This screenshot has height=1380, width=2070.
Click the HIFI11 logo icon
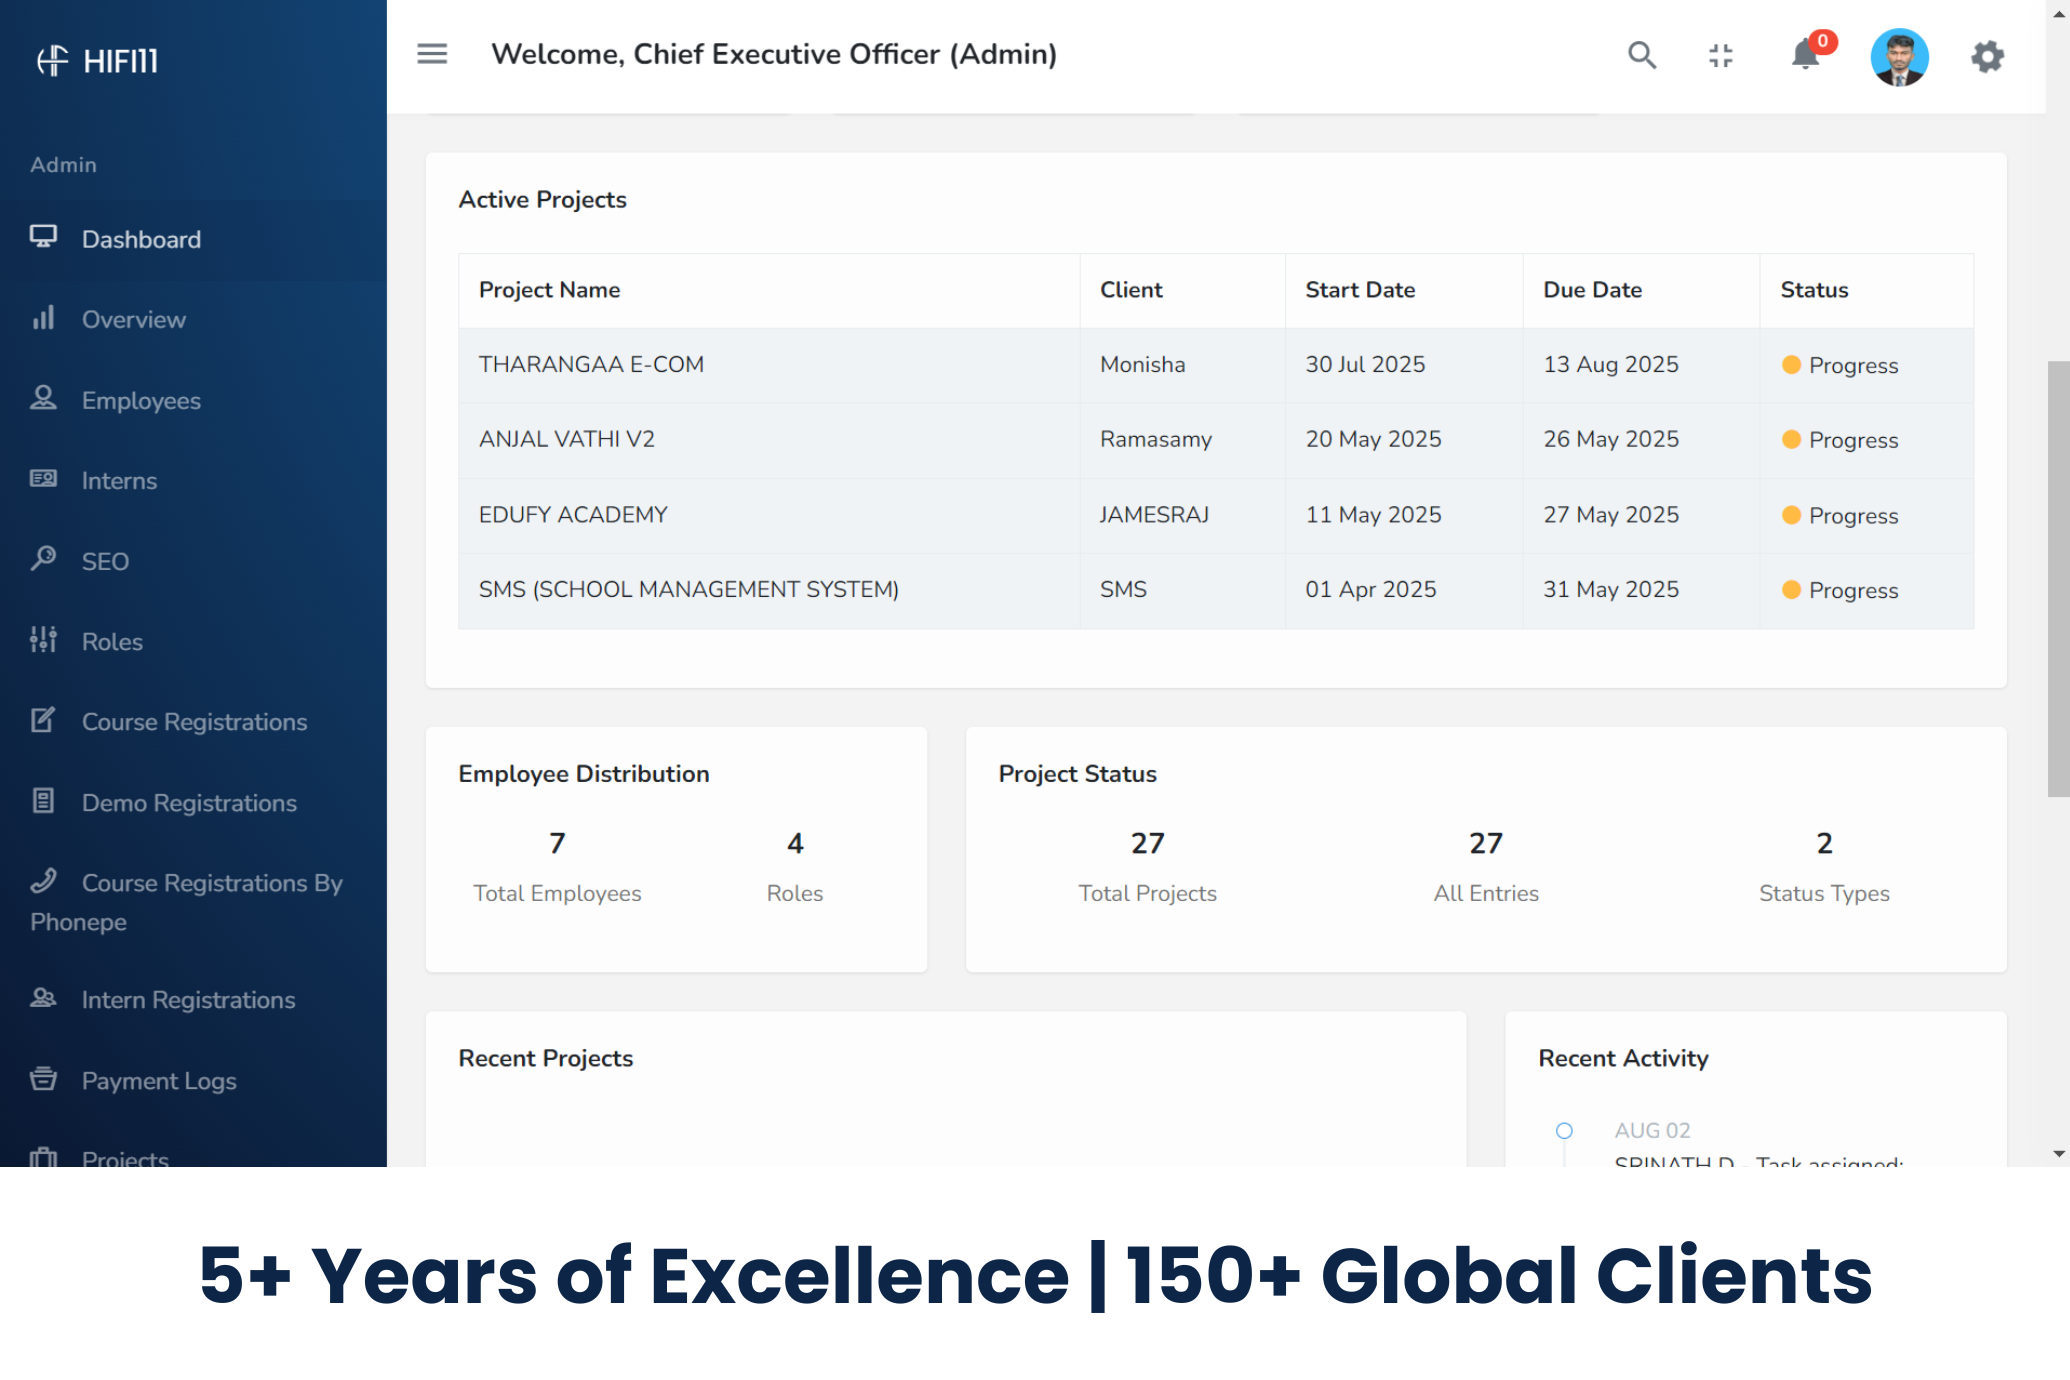coord(52,61)
